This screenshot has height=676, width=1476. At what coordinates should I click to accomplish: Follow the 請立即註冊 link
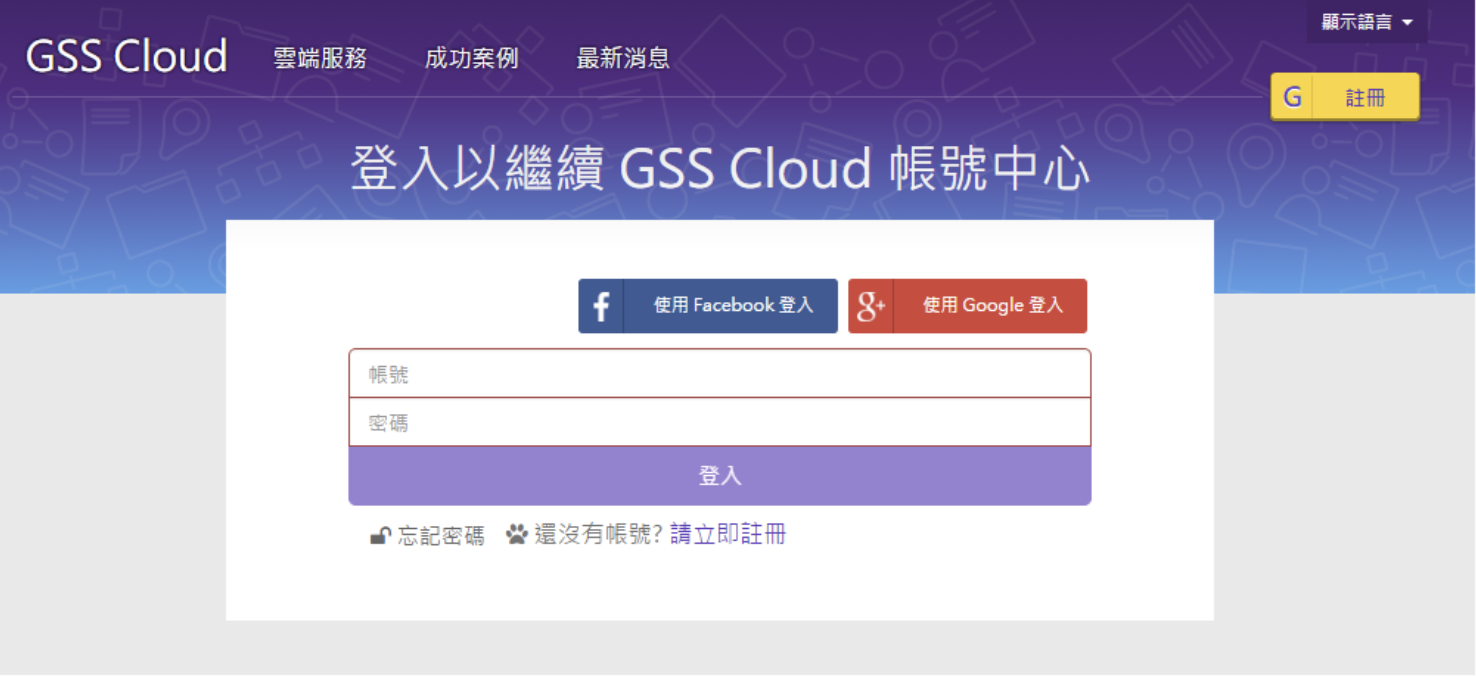(728, 534)
